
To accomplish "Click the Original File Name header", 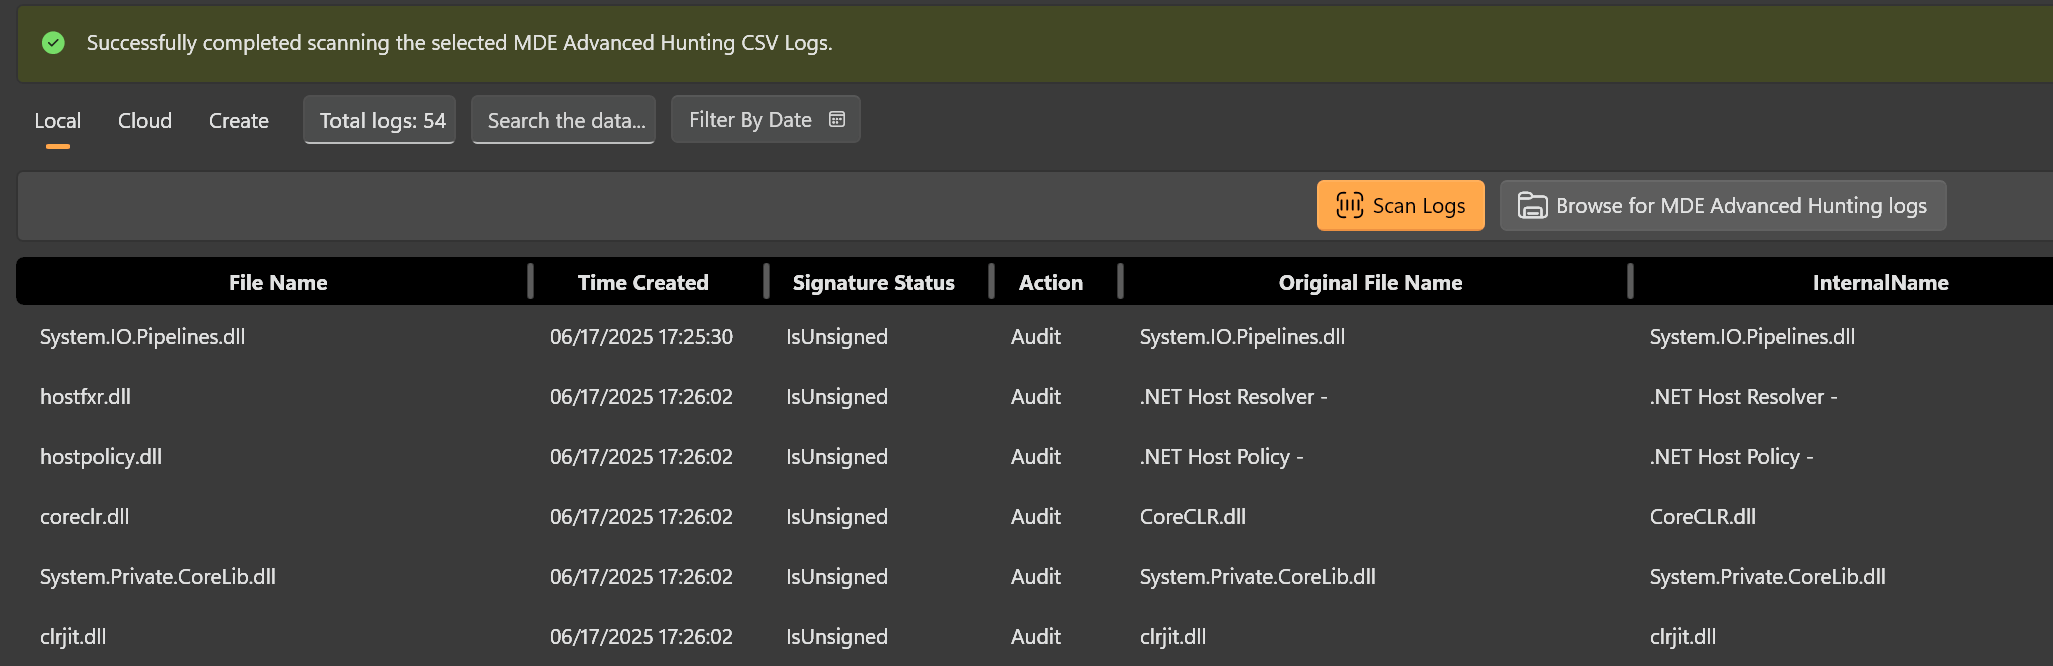I will coord(1370,283).
